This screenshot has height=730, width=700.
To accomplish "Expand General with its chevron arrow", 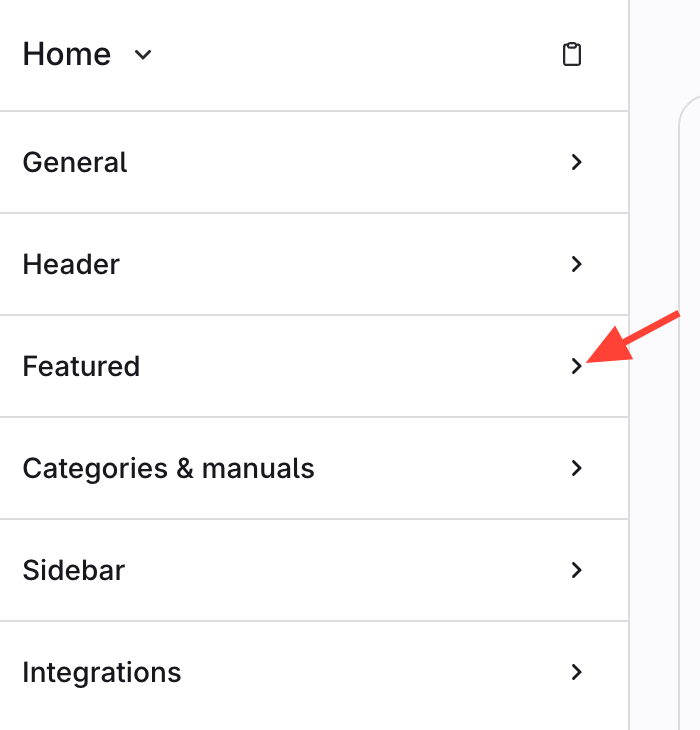I will (576, 162).
